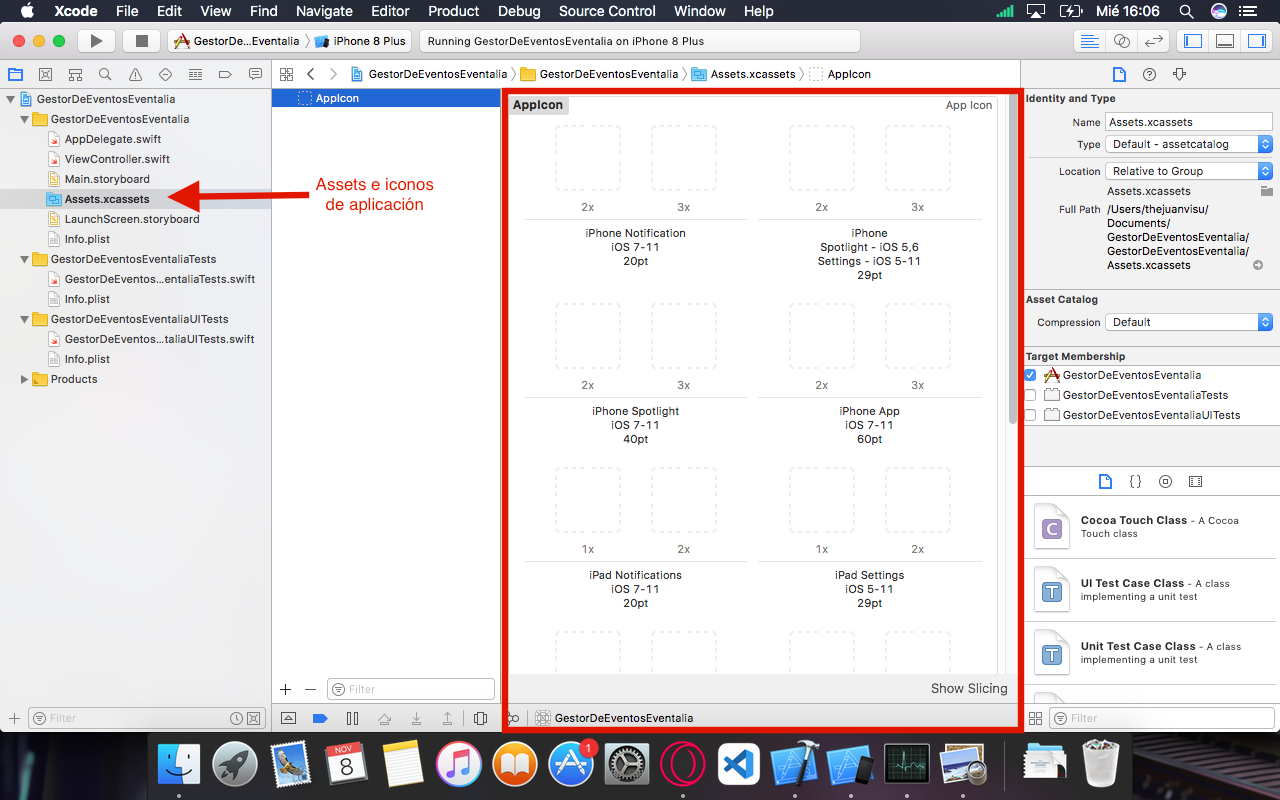Viewport: 1280px width, 800px height.
Task: Collapse the GestorDeEventosEventaliaTests group
Action: coord(25,259)
